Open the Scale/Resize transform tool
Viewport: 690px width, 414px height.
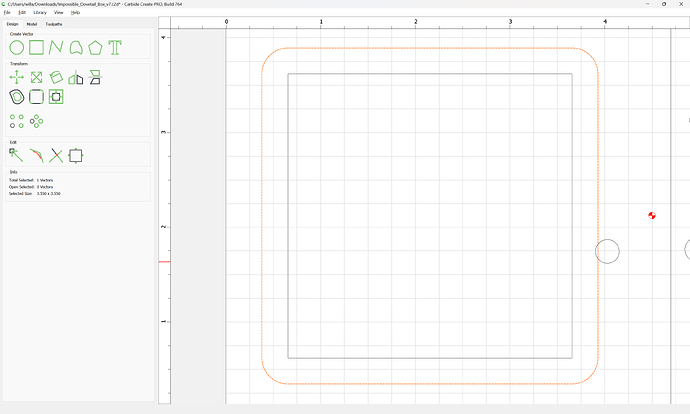[x=36, y=77]
